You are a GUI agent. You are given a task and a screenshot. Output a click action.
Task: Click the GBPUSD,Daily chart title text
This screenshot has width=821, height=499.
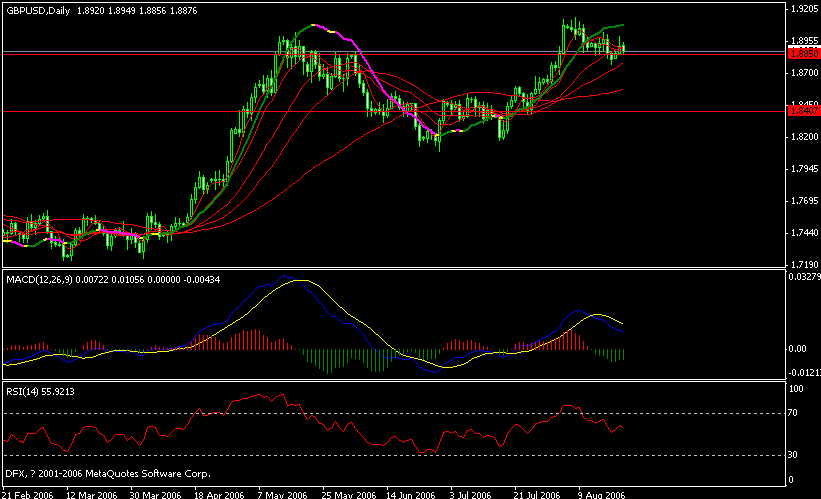(38, 10)
